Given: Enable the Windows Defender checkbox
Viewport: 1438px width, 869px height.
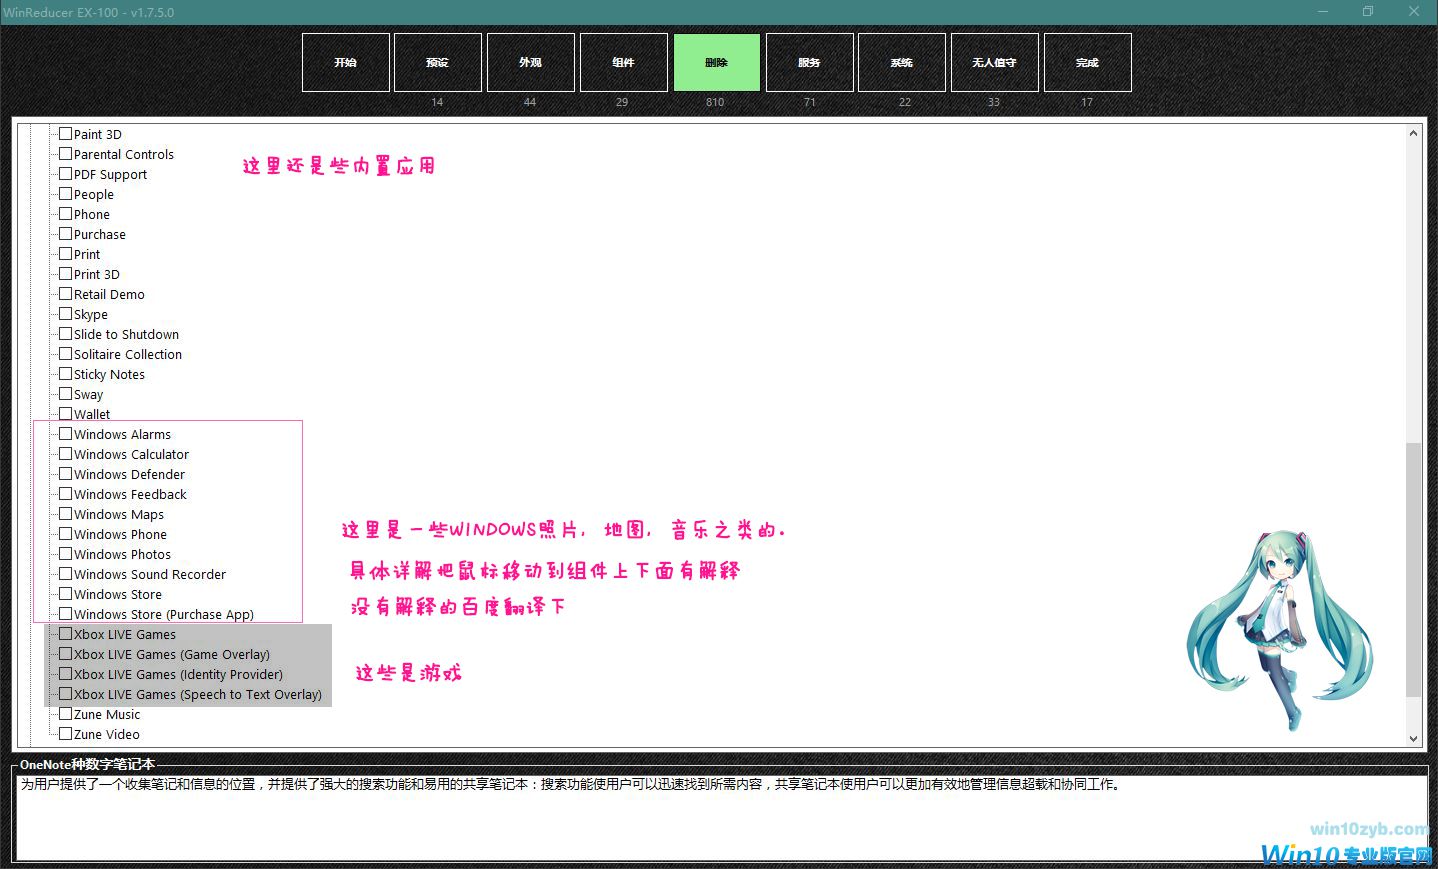Looking at the screenshot, I should coord(65,473).
